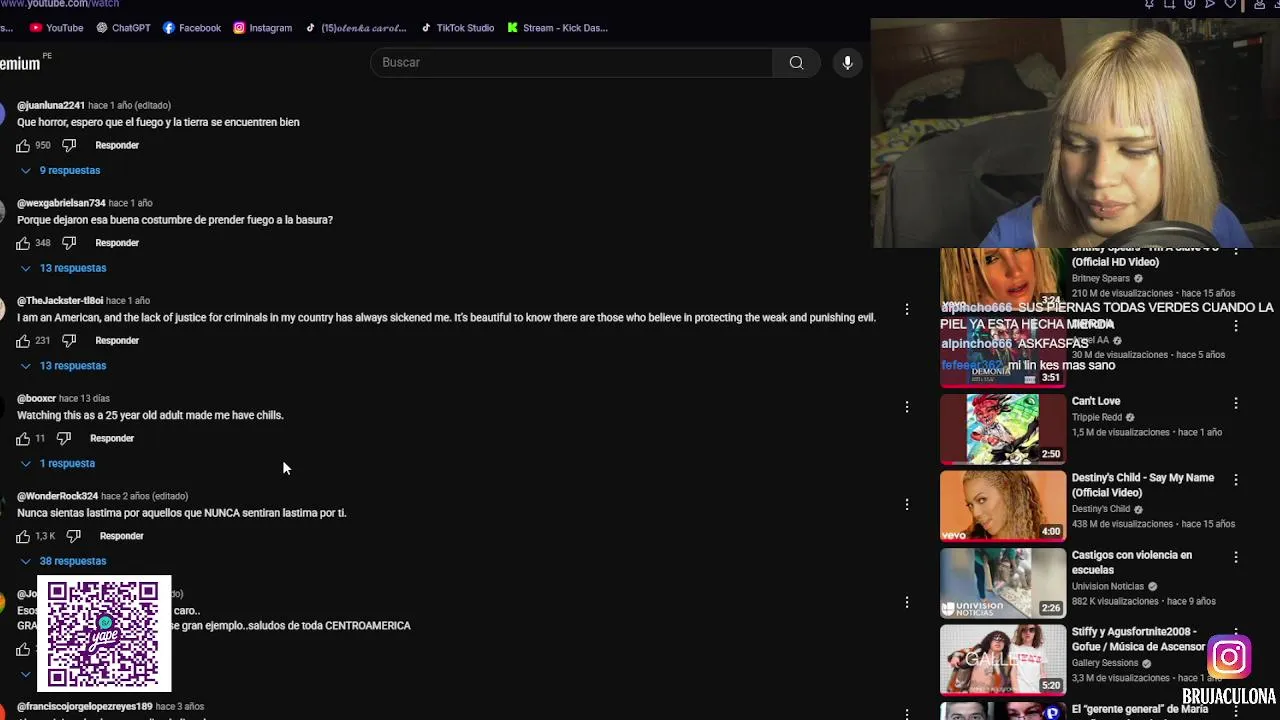Open Trippie Redd channel name
Screen dimensions: 1280x720
tap(1097, 417)
